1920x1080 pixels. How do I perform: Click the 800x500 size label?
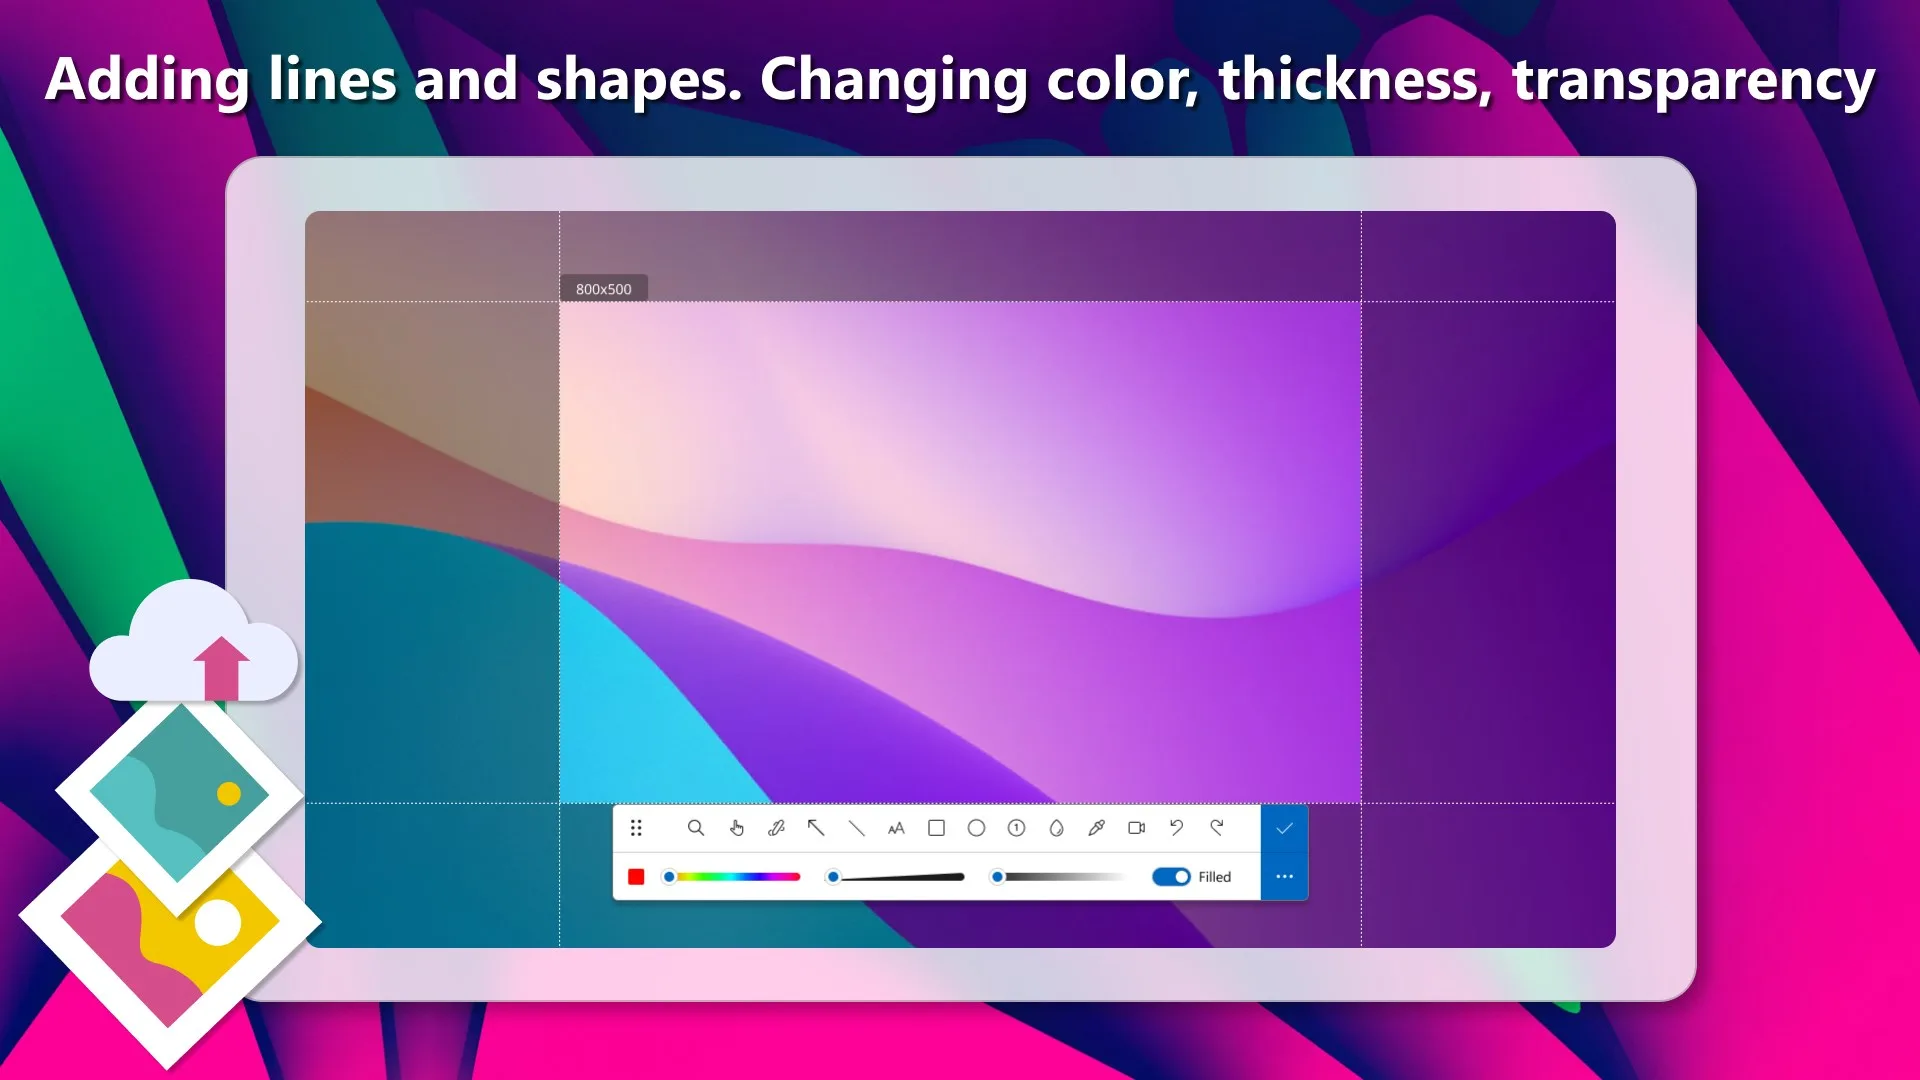[604, 289]
